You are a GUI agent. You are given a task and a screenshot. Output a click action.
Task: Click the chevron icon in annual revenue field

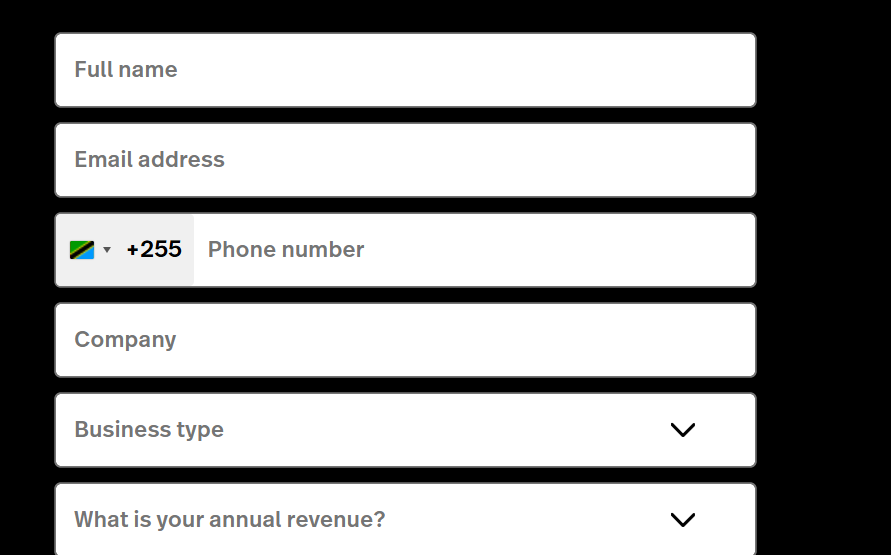click(682, 520)
